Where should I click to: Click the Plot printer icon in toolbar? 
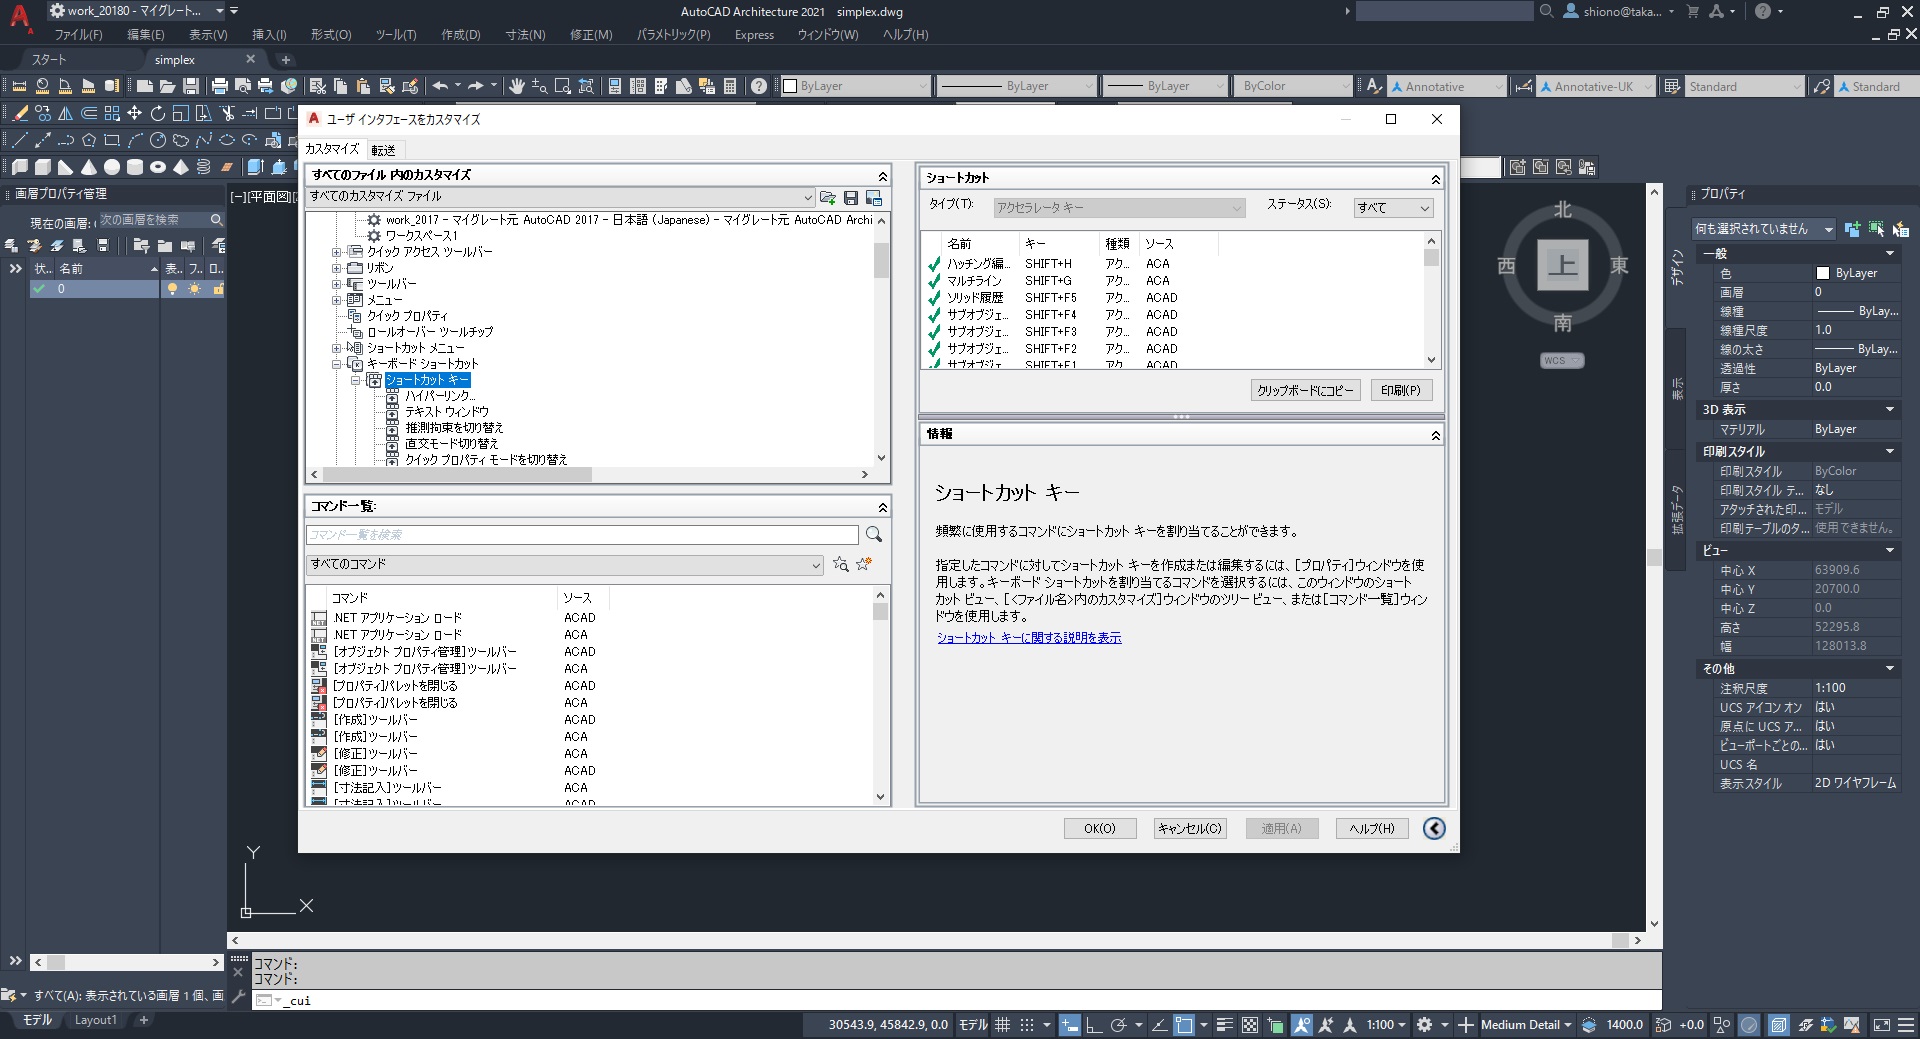219,86
